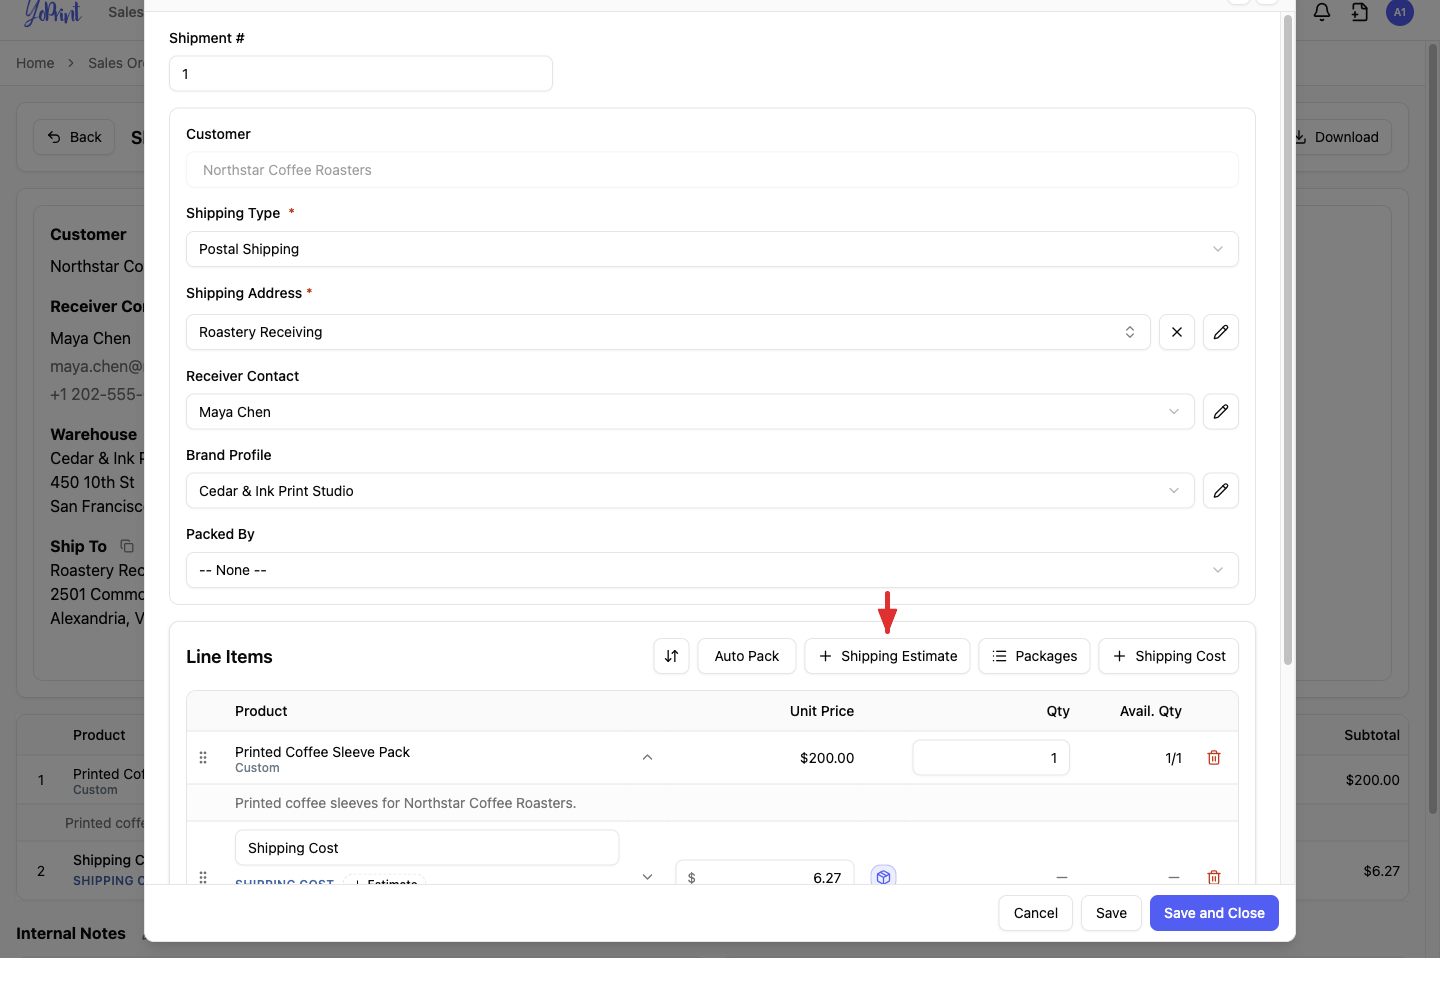
Task: Open the Shipping Type dropdown
Action: [712, 249]
